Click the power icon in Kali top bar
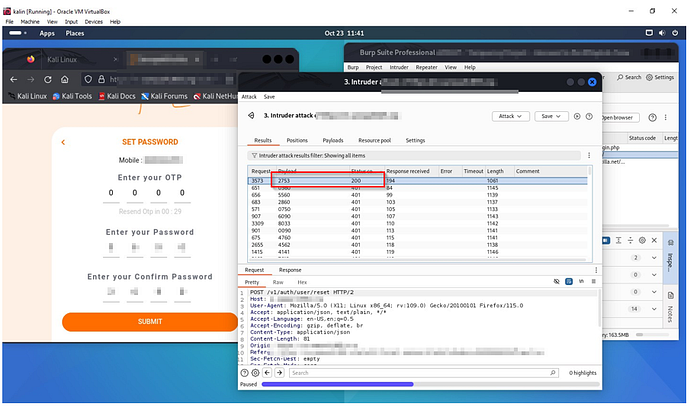Viewport: 700px width, 413px height. [x=675, y=33]
